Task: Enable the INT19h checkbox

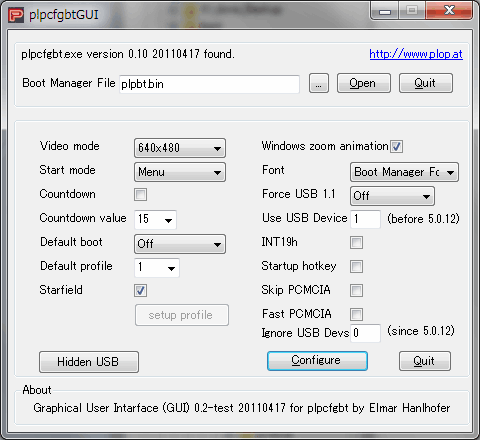Action: coord(356,242)
